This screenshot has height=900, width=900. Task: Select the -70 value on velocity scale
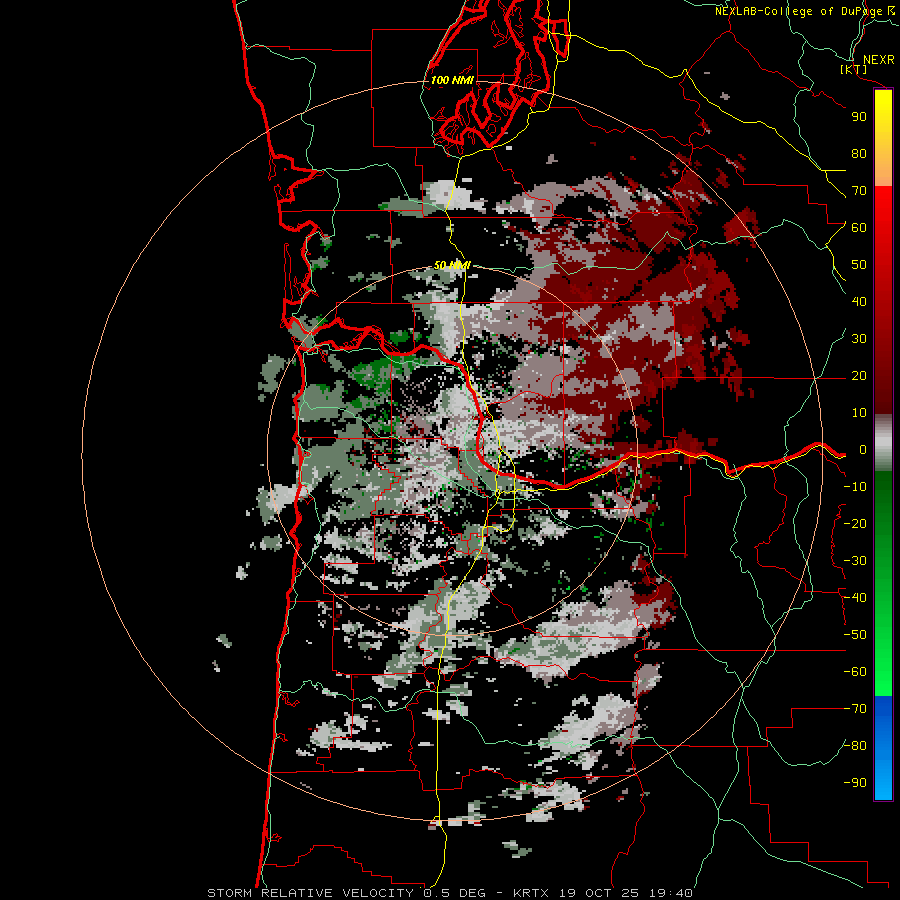(855, 709)
